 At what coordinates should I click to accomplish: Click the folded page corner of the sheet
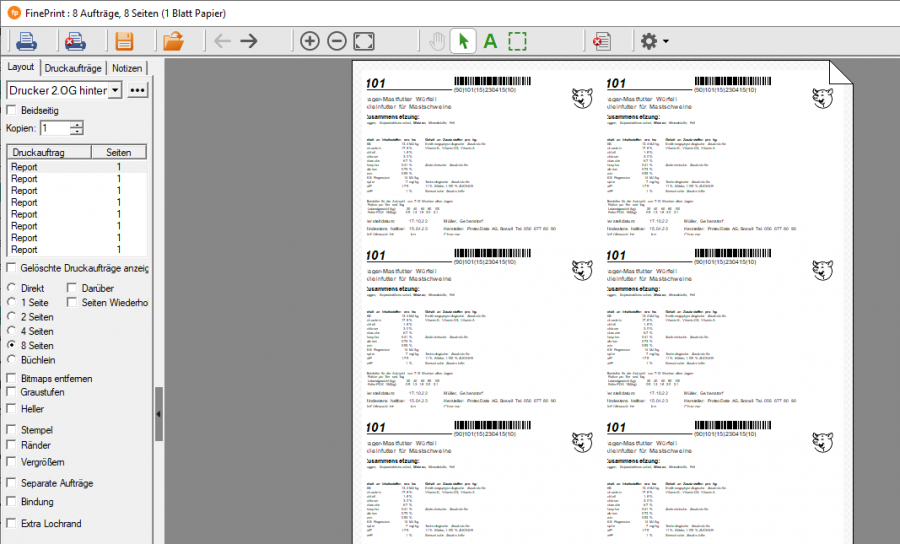click(841, 73)
